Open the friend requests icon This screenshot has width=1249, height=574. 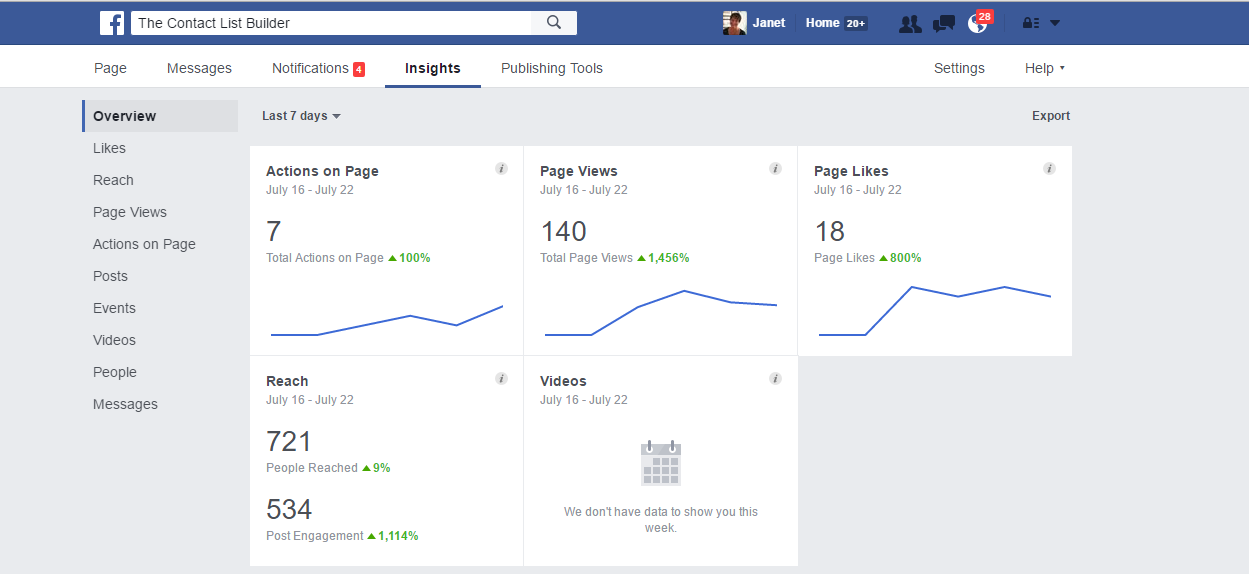pyautogui.click(x=909, y=24)
